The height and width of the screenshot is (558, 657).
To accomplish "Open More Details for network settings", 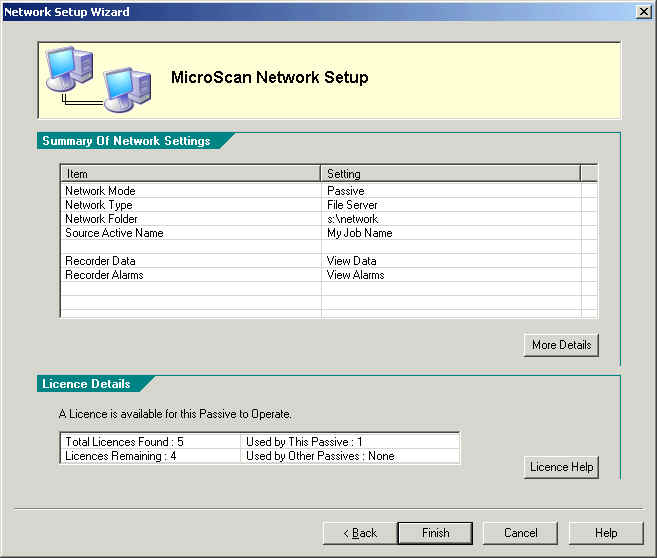I will 561,345.
